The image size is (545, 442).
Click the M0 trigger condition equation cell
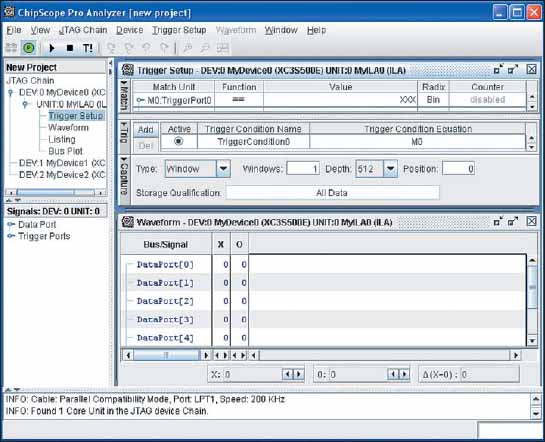pyautogui.click(x=417, y=142)
